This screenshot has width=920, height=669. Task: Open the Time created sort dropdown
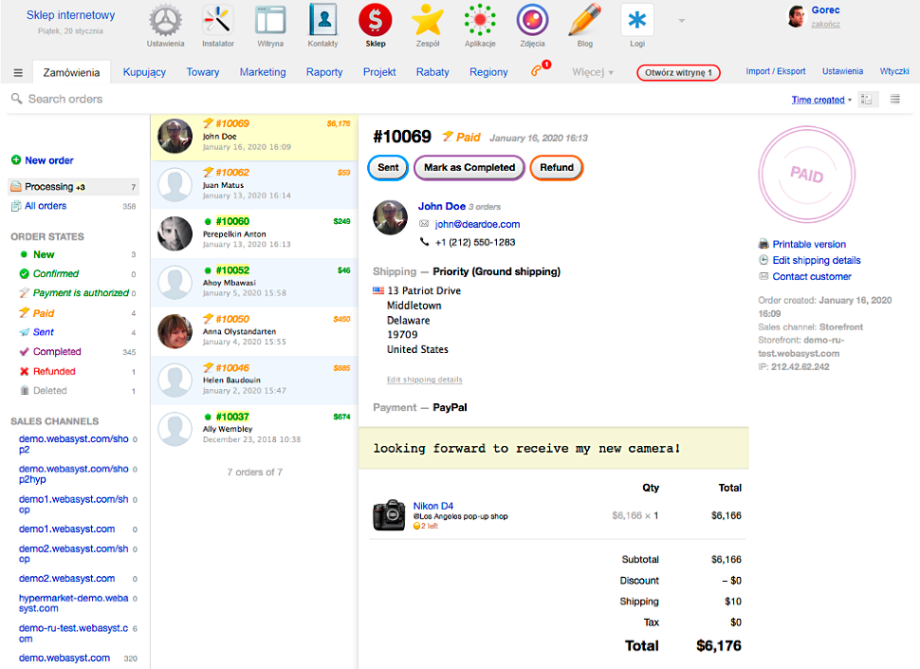click(x=821, y=100)
